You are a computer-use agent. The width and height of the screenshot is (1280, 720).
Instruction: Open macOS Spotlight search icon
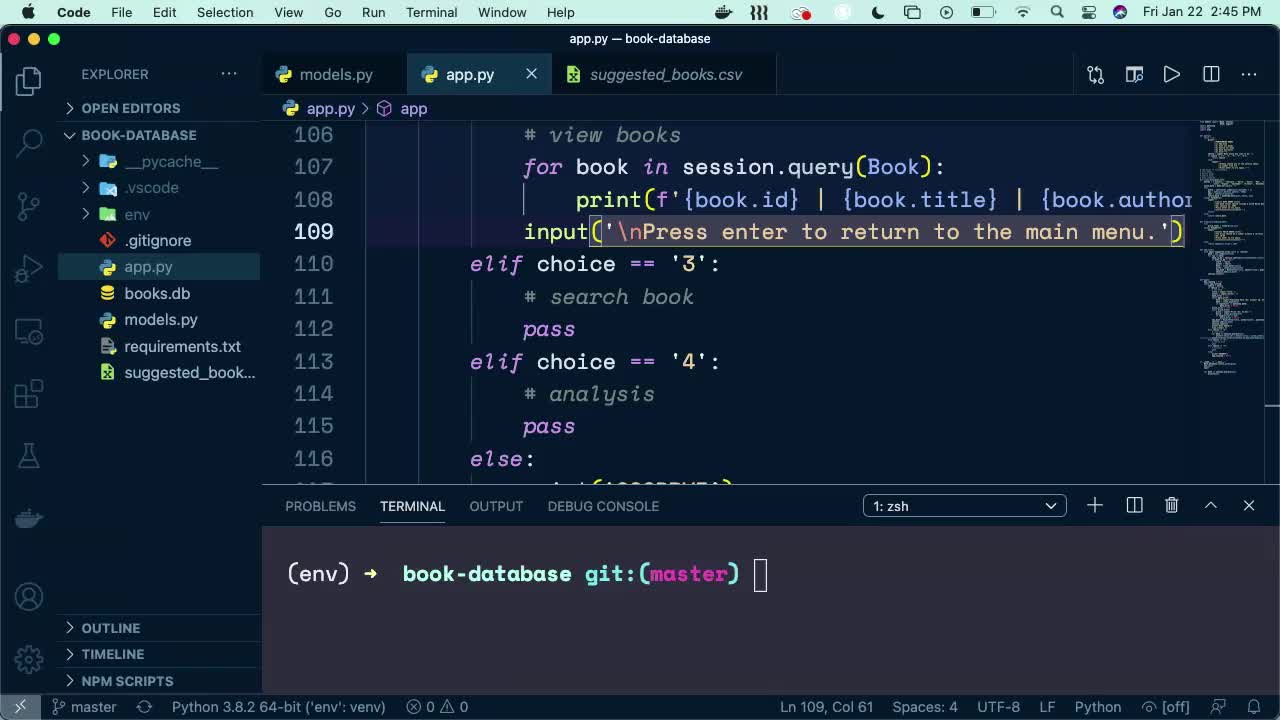tap(1057, 12)
